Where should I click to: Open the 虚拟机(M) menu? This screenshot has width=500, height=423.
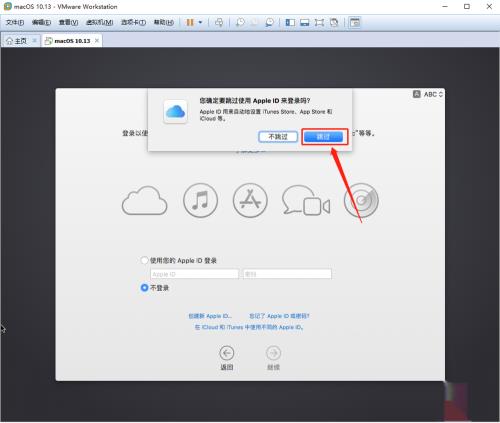100,22
